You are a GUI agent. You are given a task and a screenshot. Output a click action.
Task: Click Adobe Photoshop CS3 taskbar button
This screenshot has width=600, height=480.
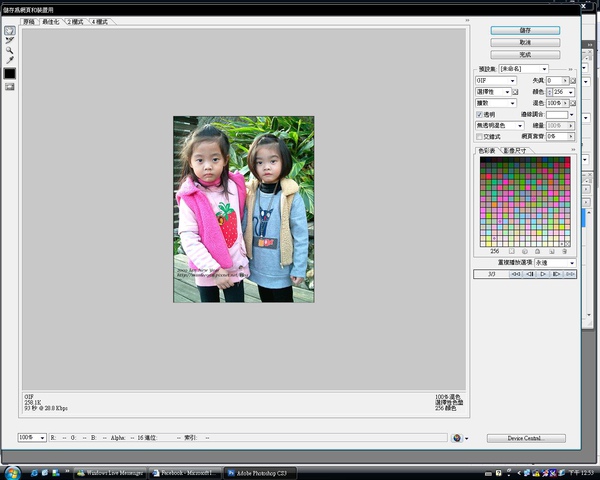click(260, 473)
